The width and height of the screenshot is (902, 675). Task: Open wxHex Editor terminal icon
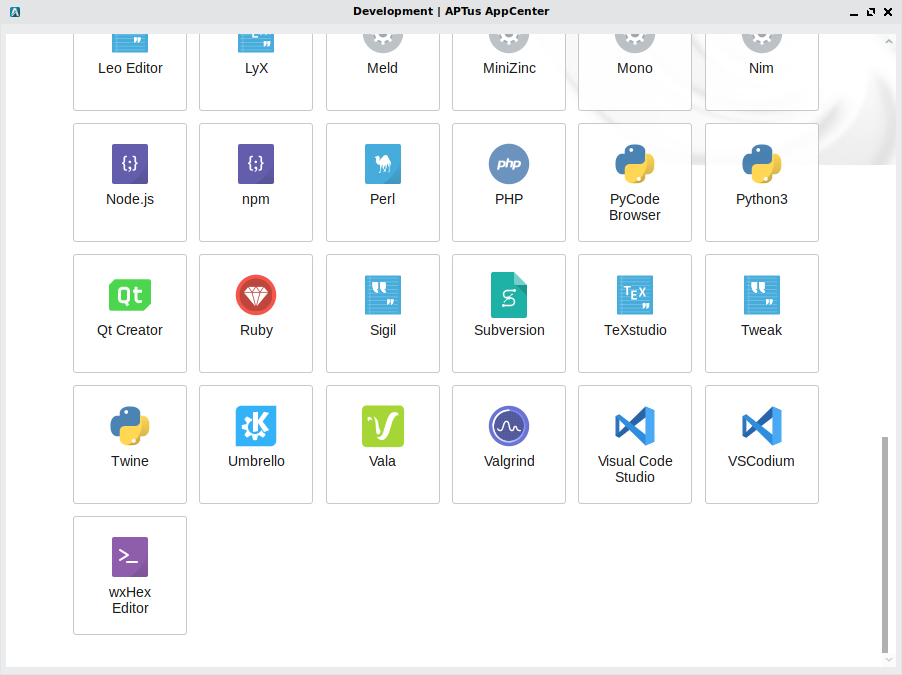coord(130,557)
